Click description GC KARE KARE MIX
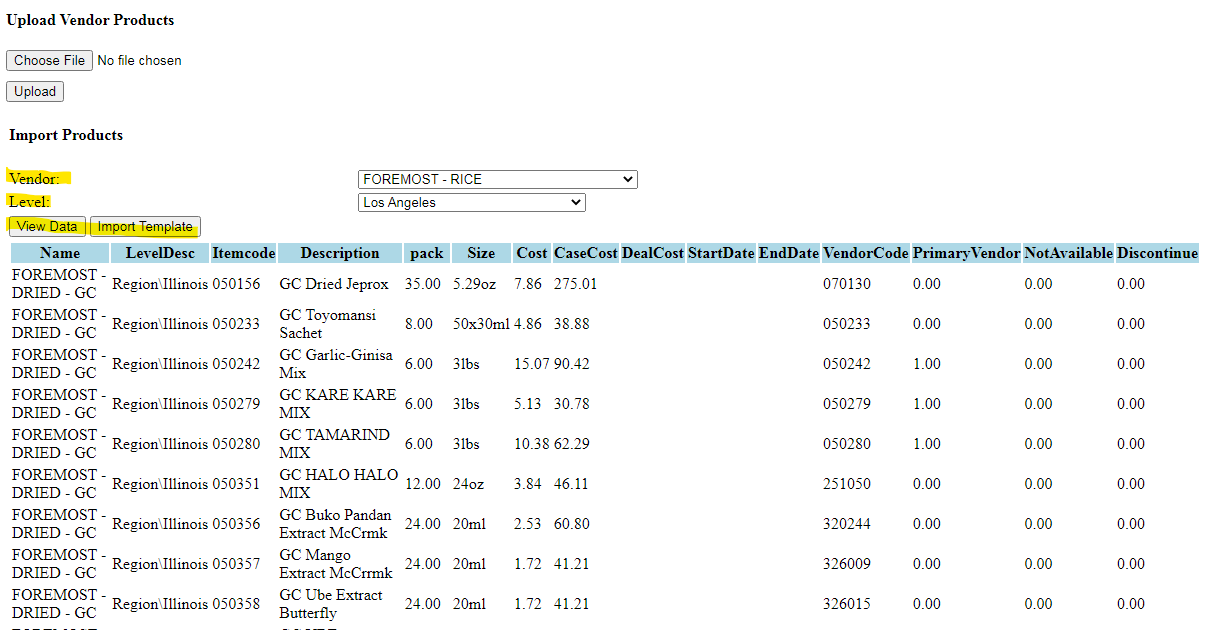This screenshot has height=630, width=1209. coord(338,404)
